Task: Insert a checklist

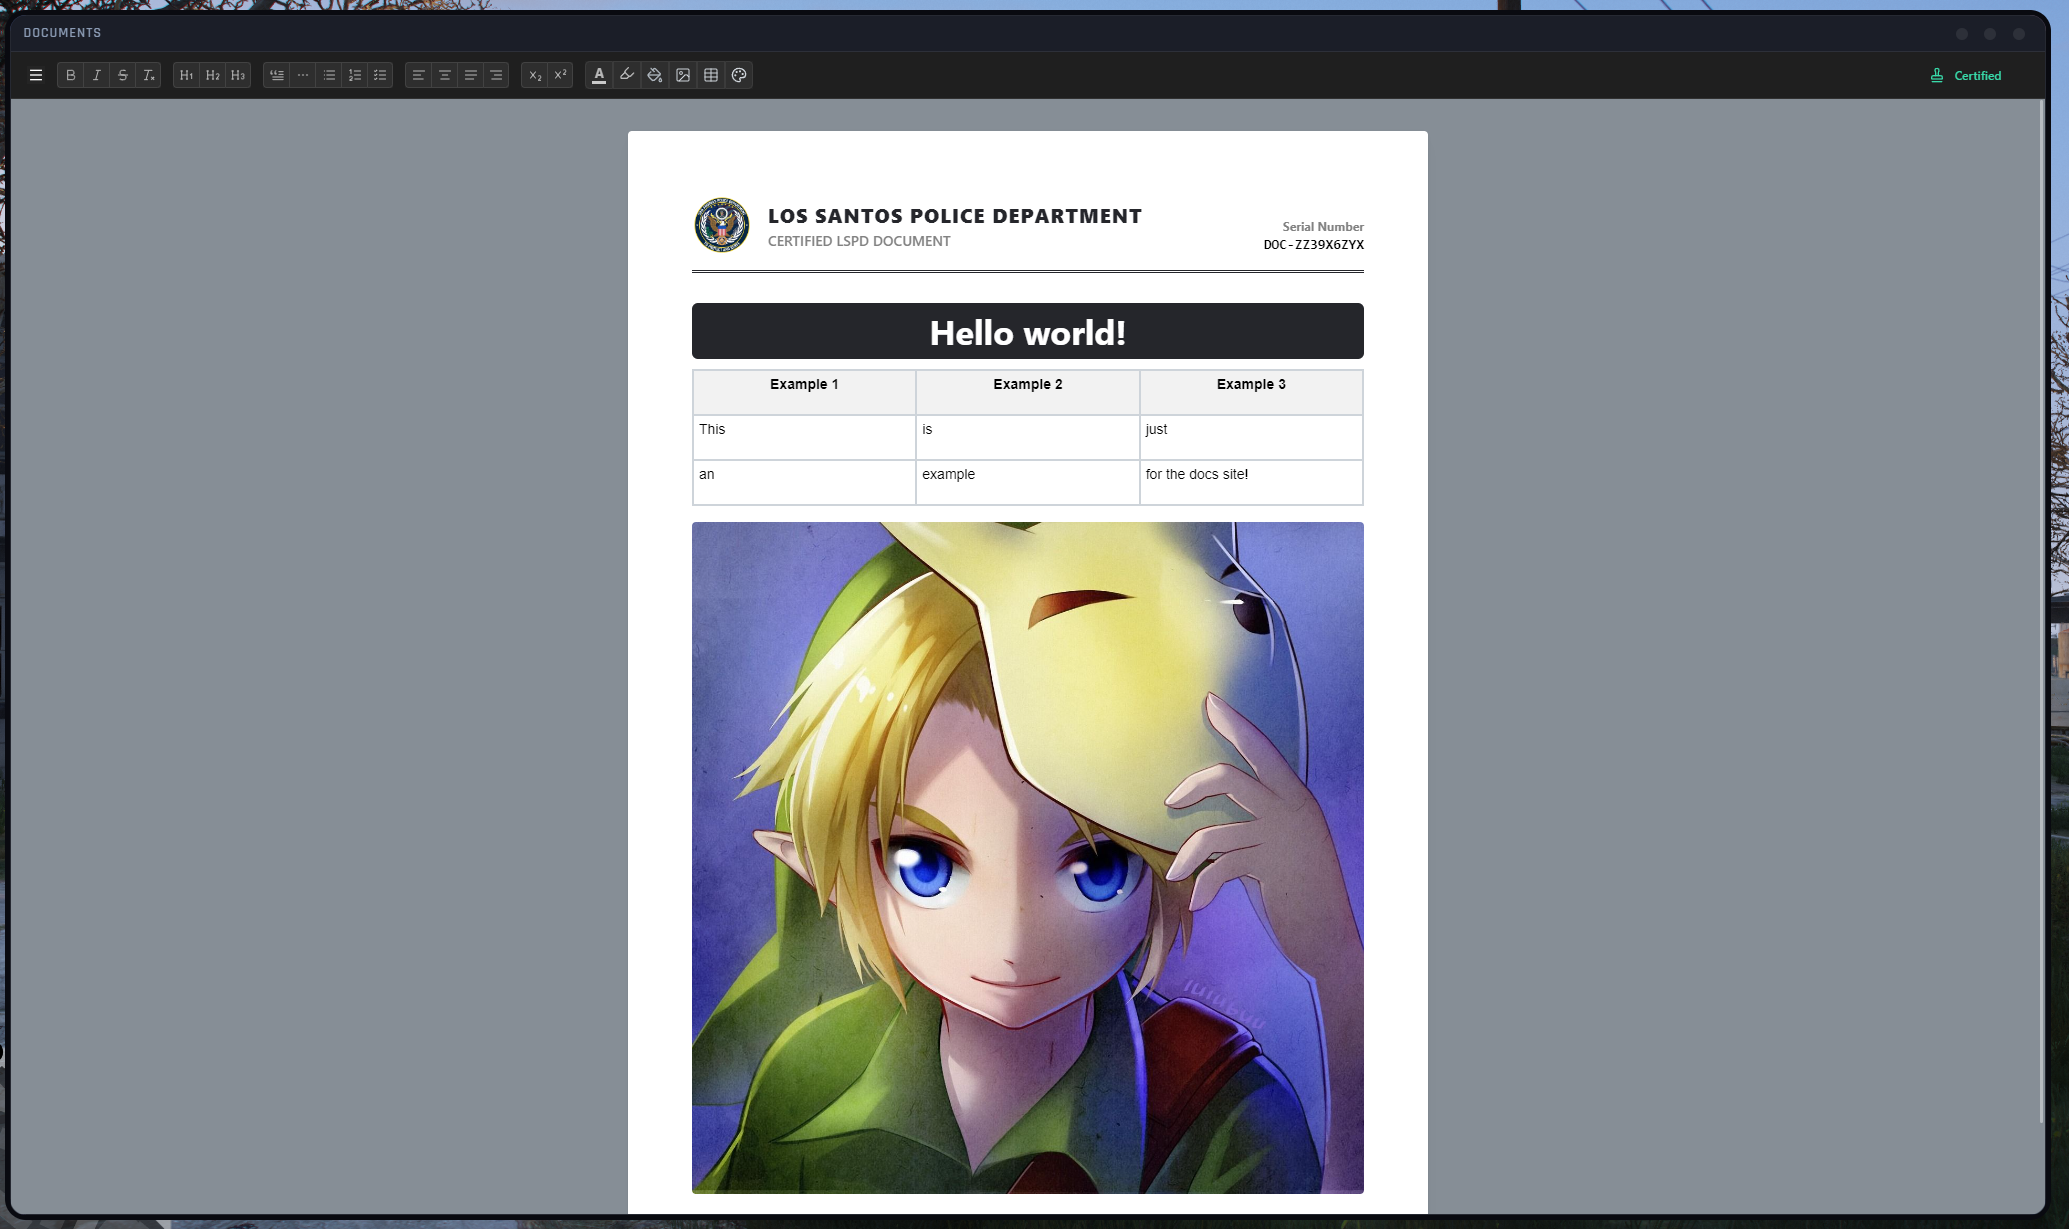Action: pyautogui.click(x=380, y=75)
